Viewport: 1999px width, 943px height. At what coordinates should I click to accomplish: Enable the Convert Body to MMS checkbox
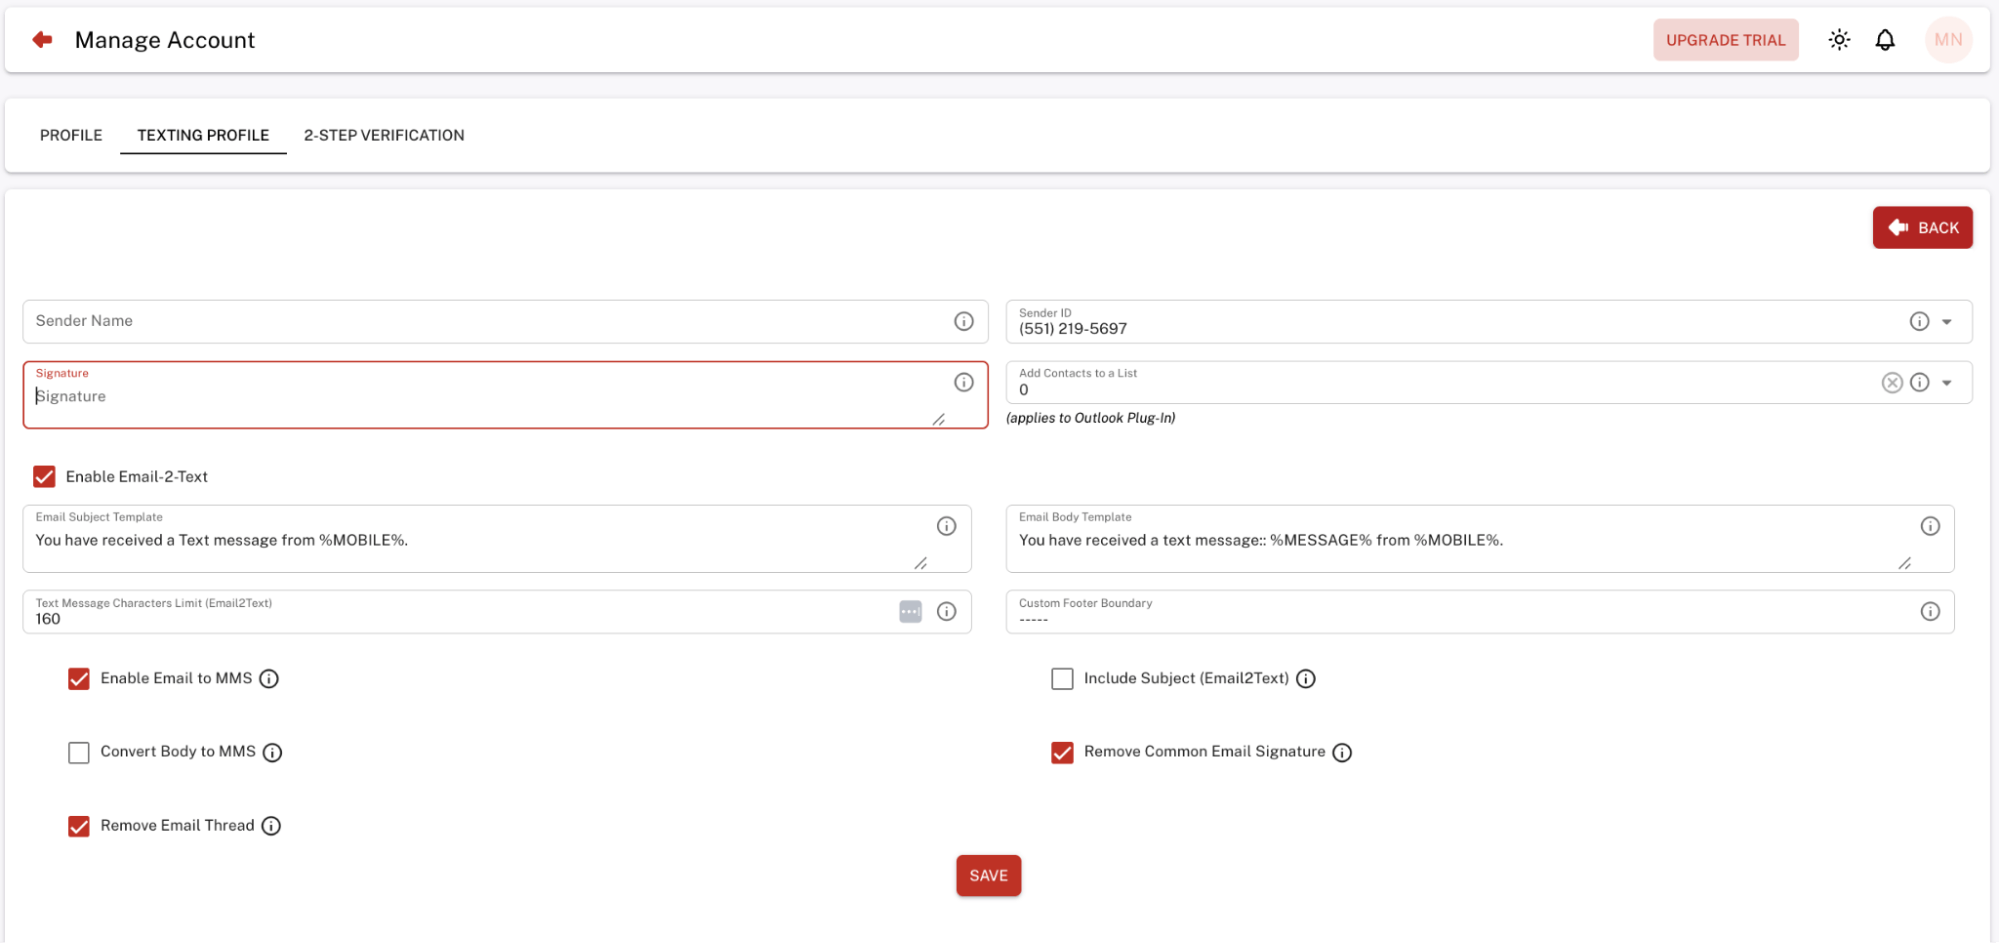pos(79,753)
